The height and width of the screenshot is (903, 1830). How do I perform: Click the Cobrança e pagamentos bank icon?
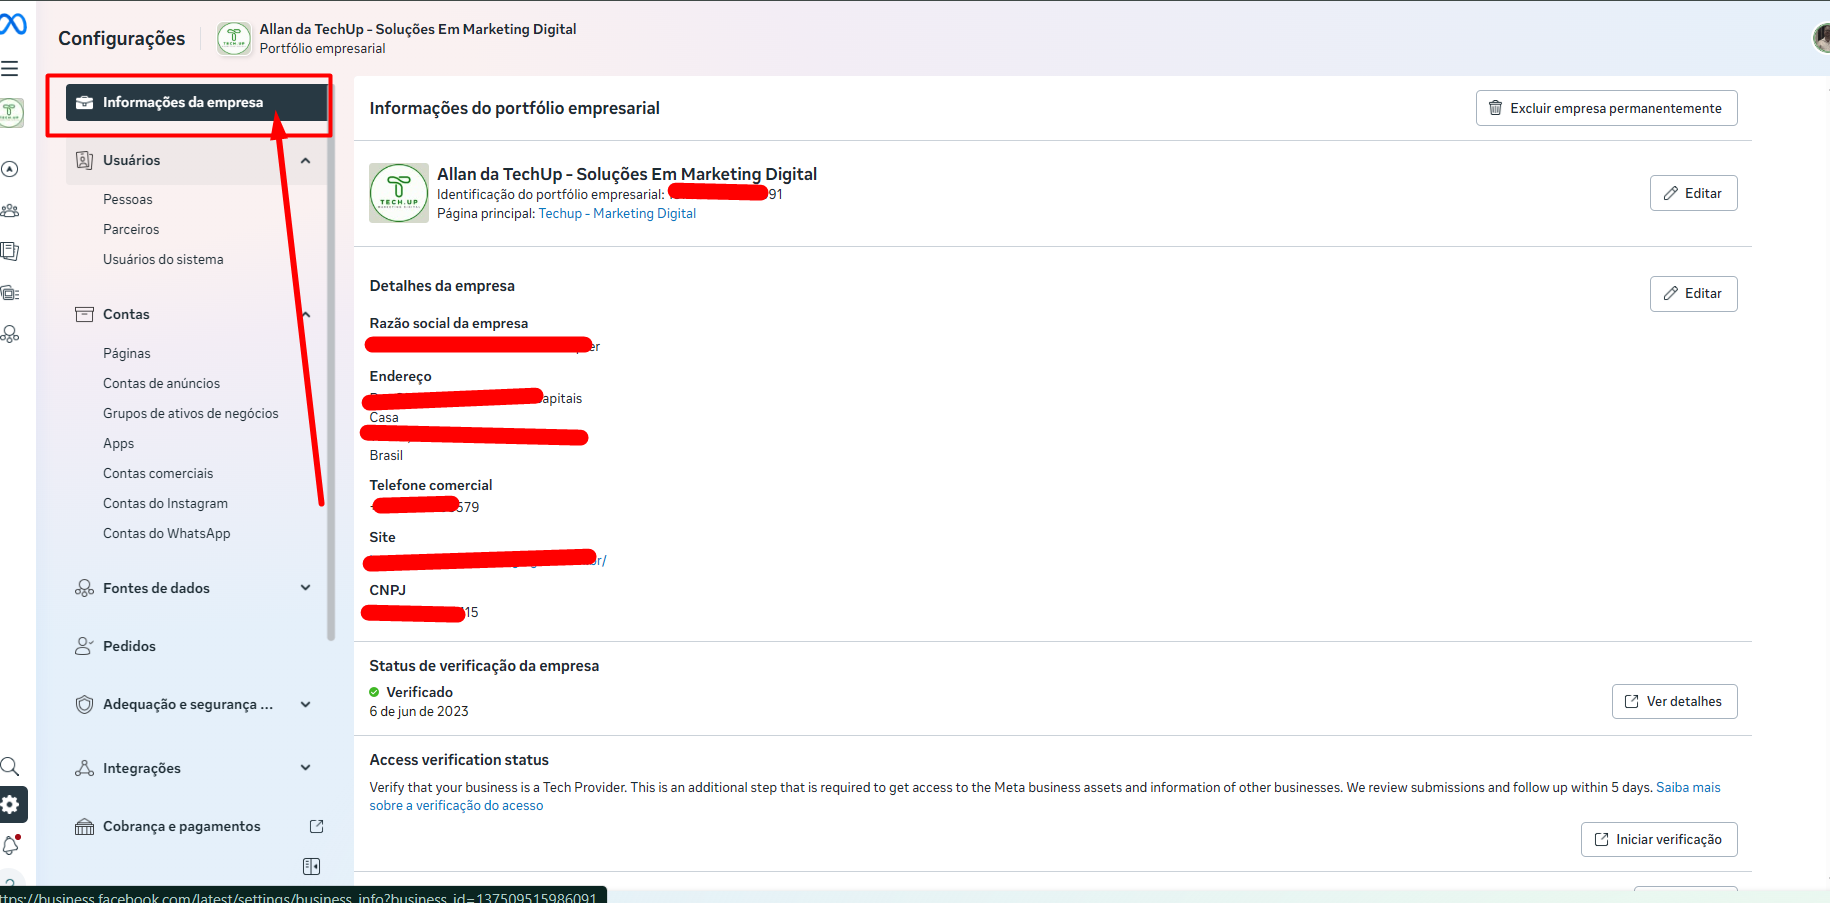click(x=85, y=826)
